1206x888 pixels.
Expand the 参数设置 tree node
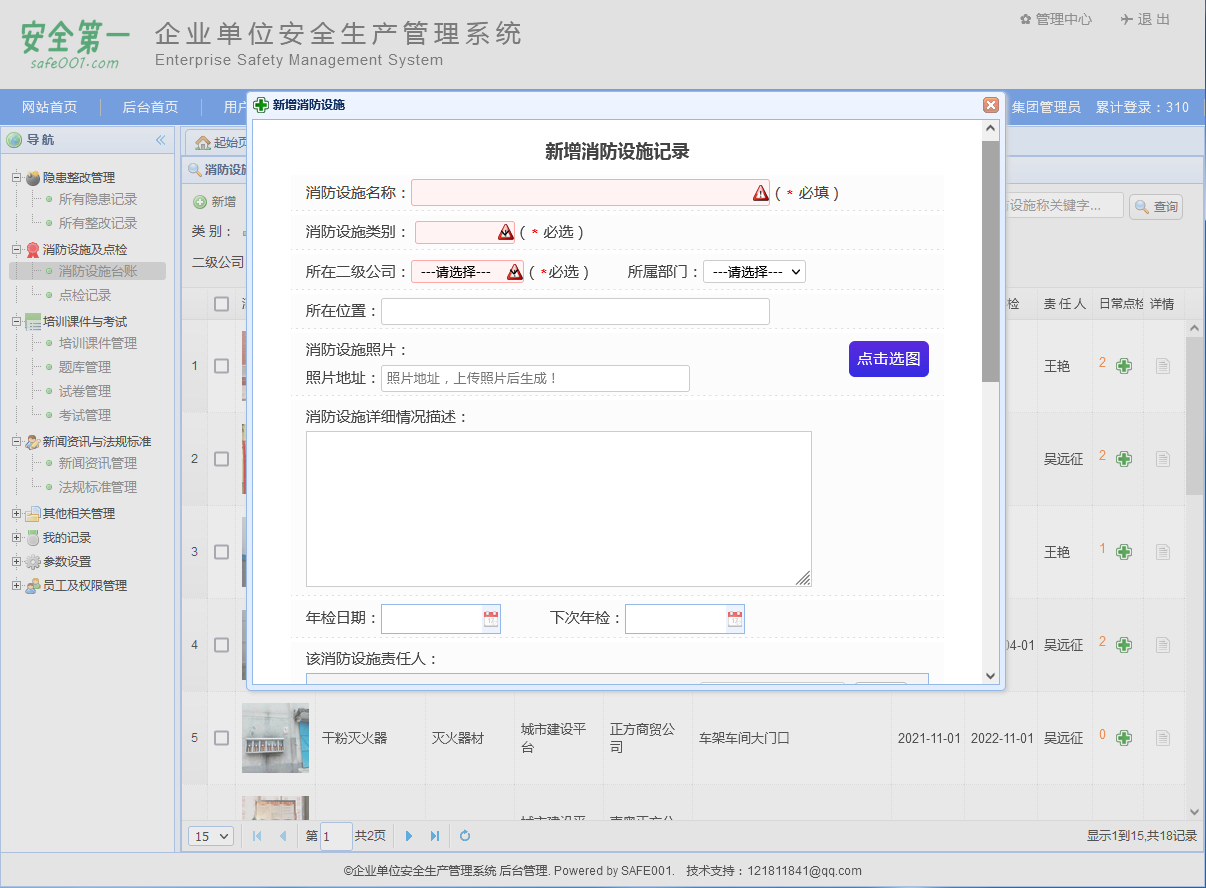pos(16,562)
